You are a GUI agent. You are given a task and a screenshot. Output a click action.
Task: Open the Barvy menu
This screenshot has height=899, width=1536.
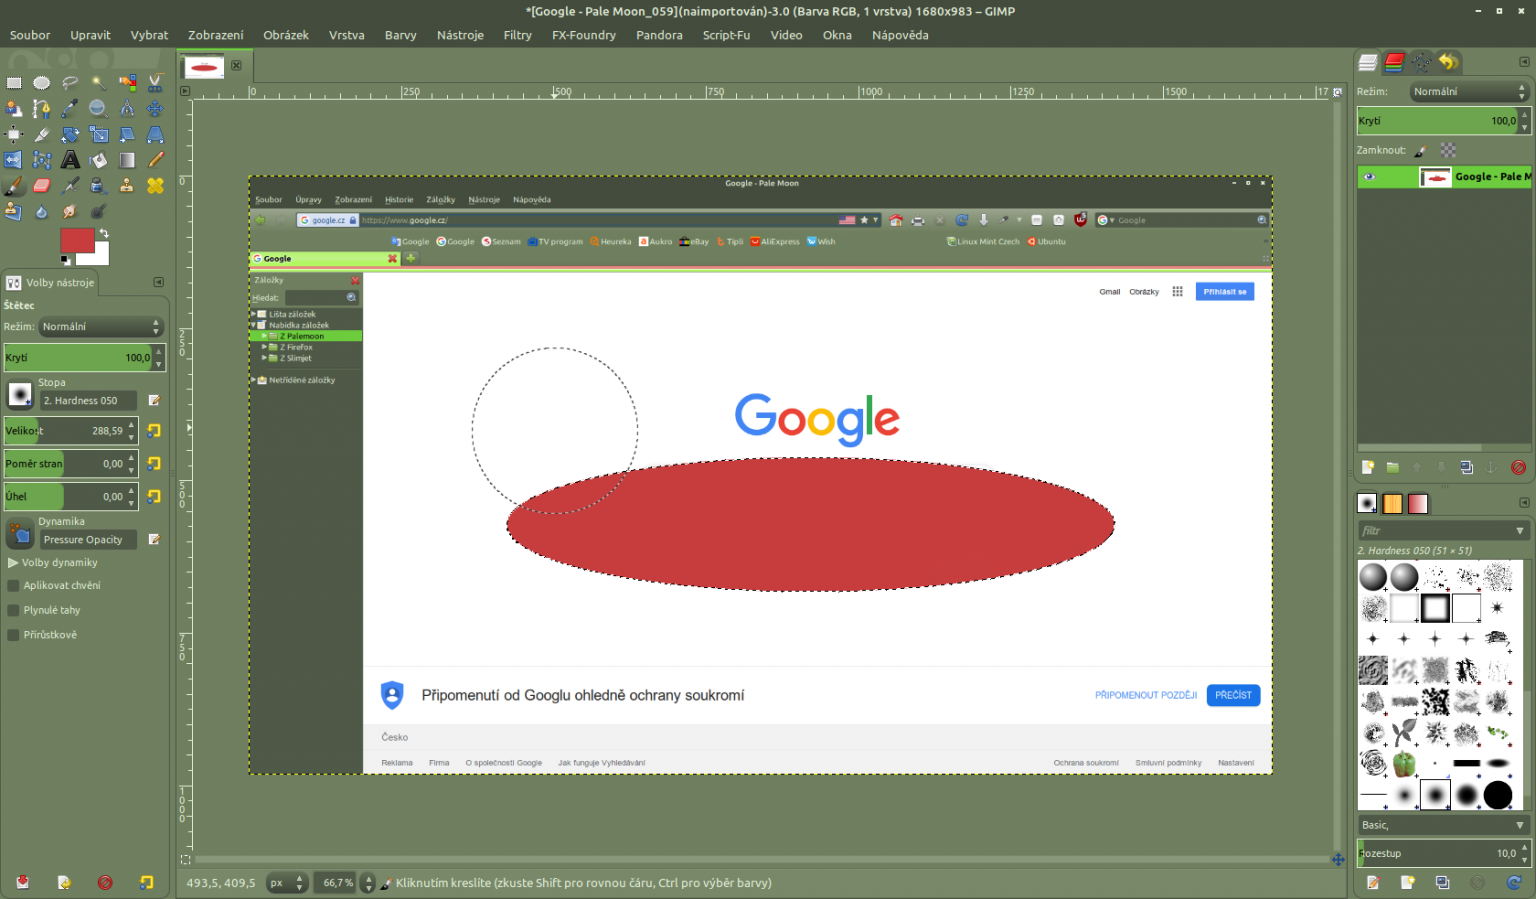coord(400,35)
